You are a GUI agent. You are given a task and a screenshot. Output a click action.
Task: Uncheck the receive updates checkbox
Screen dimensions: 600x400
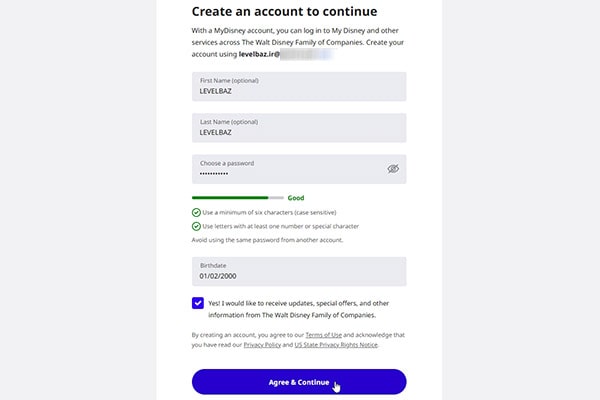(198, 303)
